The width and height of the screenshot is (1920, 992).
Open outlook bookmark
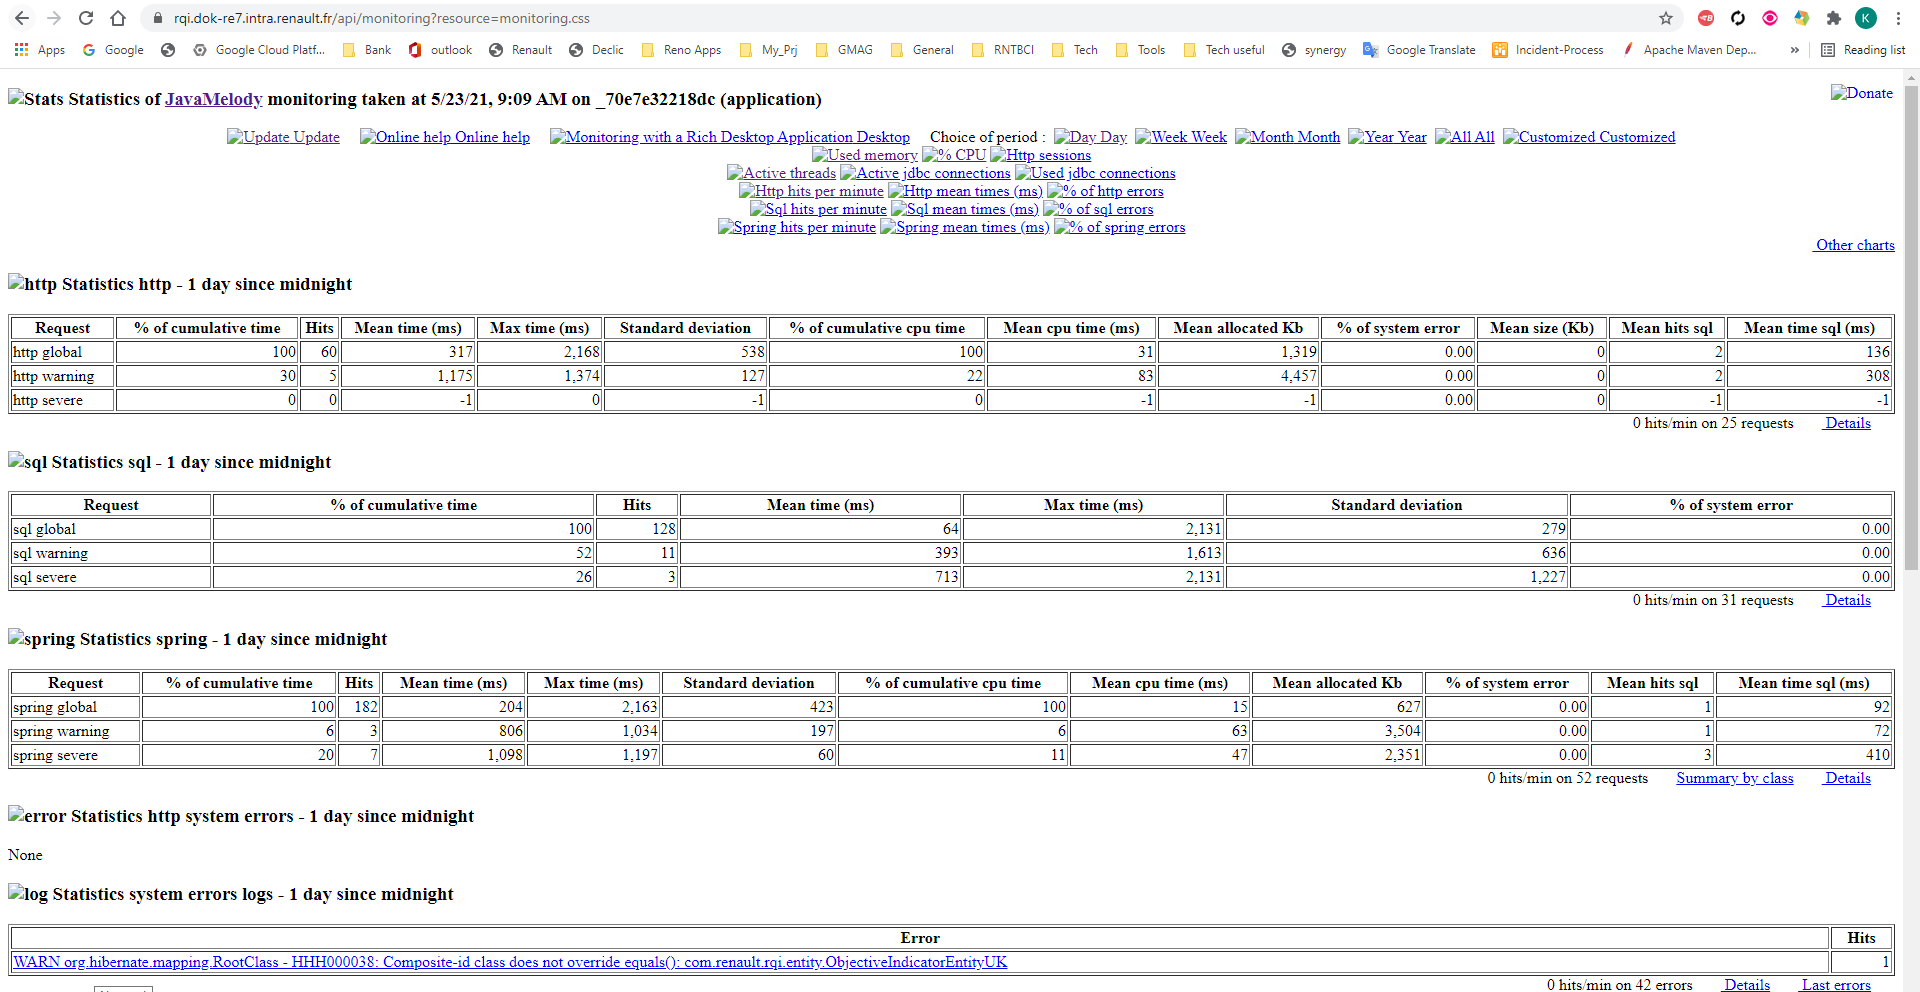(x=440, y=50)
